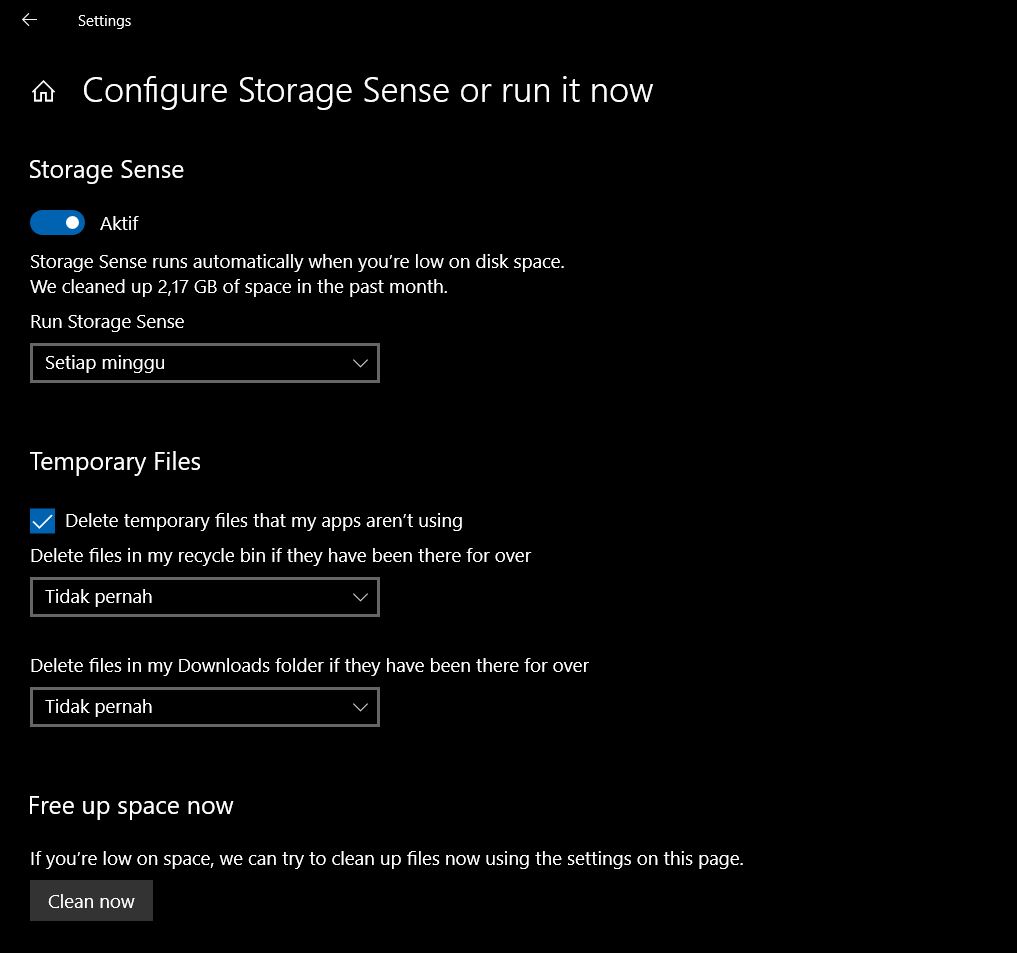
Task: Click Settings in the top header
Action: (104, 20)
